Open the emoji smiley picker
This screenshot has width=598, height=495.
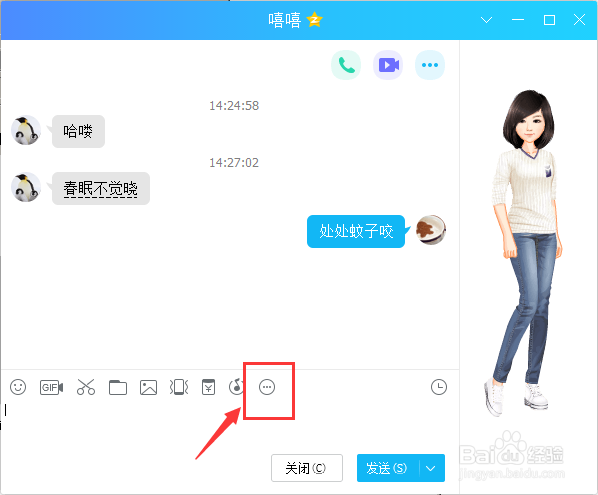(18, 387)
